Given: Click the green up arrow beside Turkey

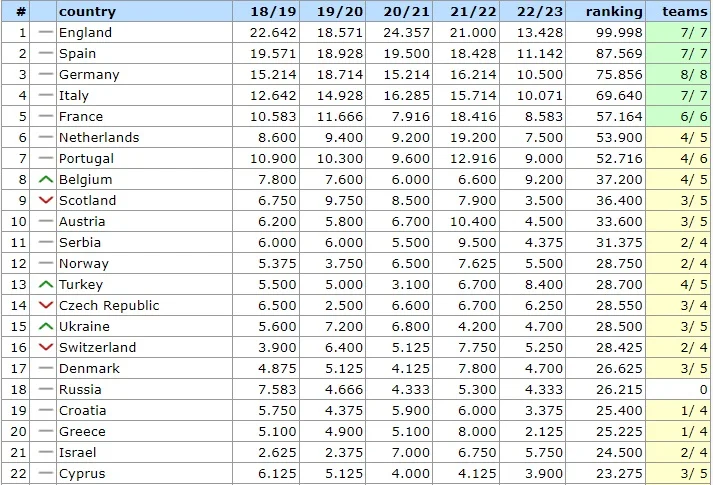Looking at the screenshot, I should [x=45, y=285].
